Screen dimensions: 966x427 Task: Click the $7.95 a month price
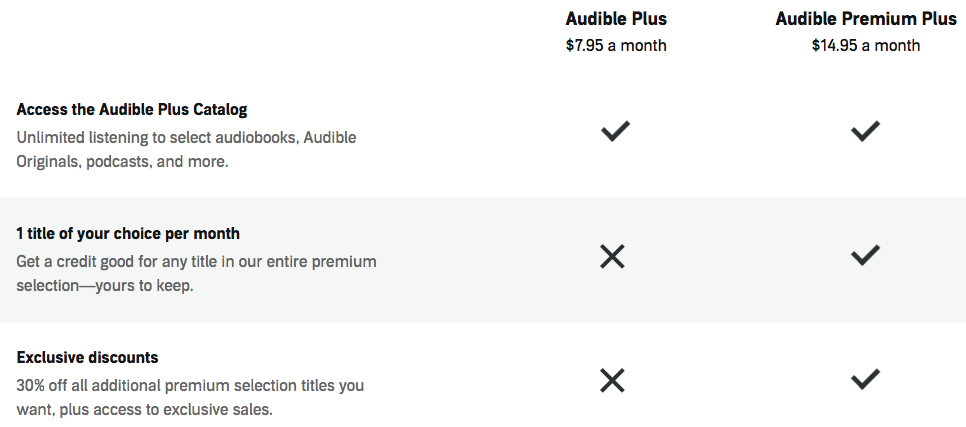[616, 46]
